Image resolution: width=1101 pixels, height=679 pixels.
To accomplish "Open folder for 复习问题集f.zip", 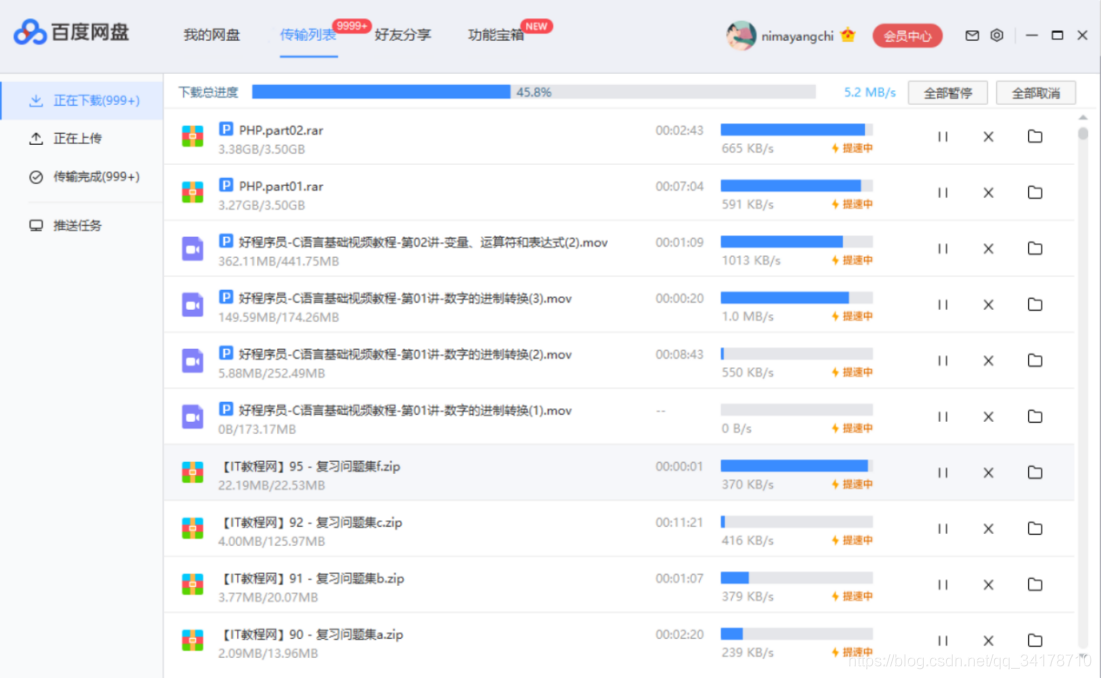I will point(1035,472).
